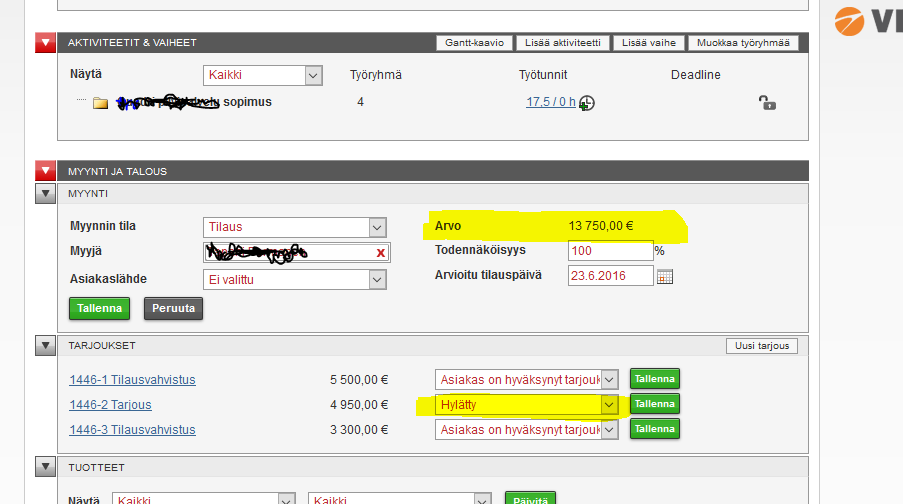Collapse the Myynti ja Talous red arrow
Viewport: 903px width, 504px height.
(45, 171)
